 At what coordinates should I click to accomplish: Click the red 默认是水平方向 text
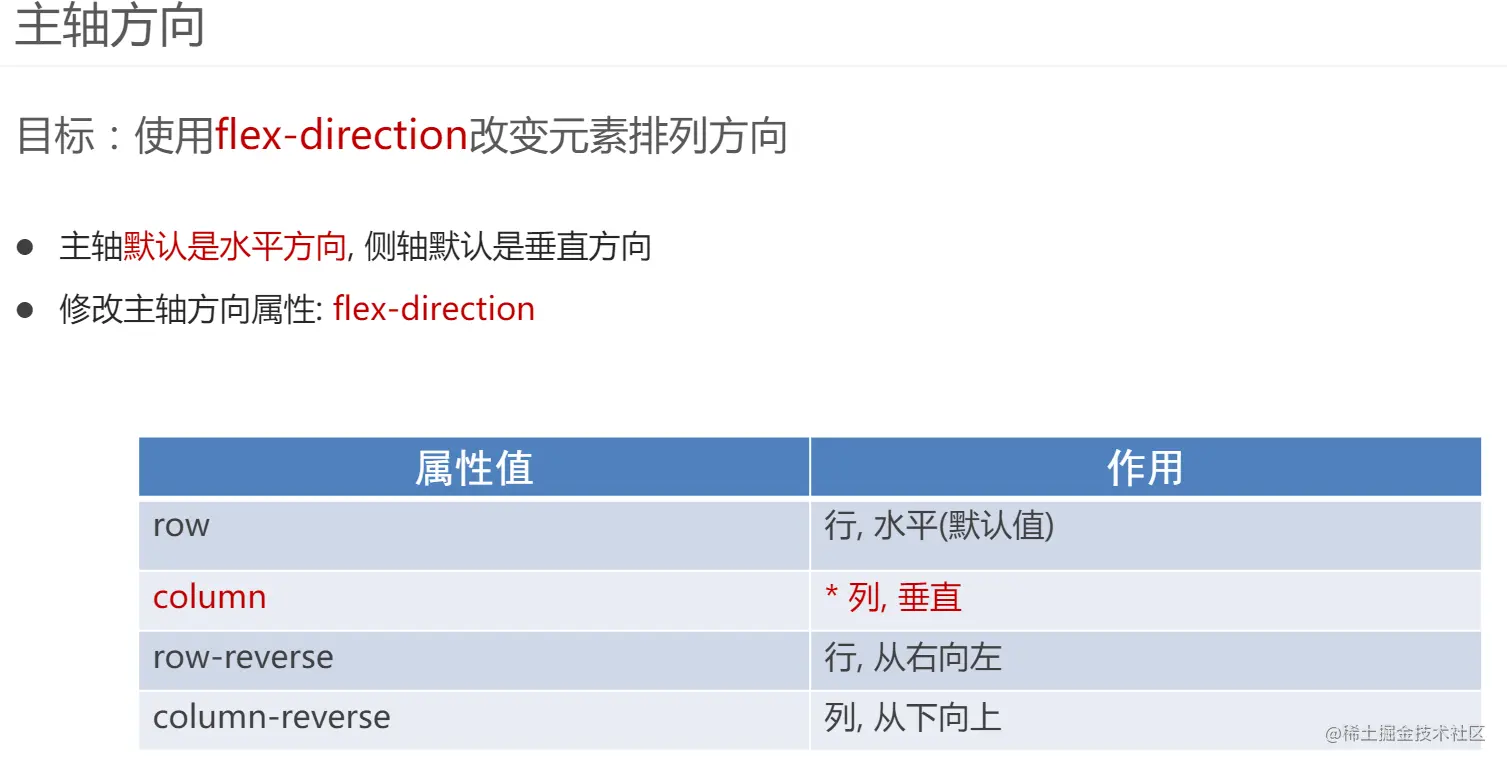click(x=235, y=246)
